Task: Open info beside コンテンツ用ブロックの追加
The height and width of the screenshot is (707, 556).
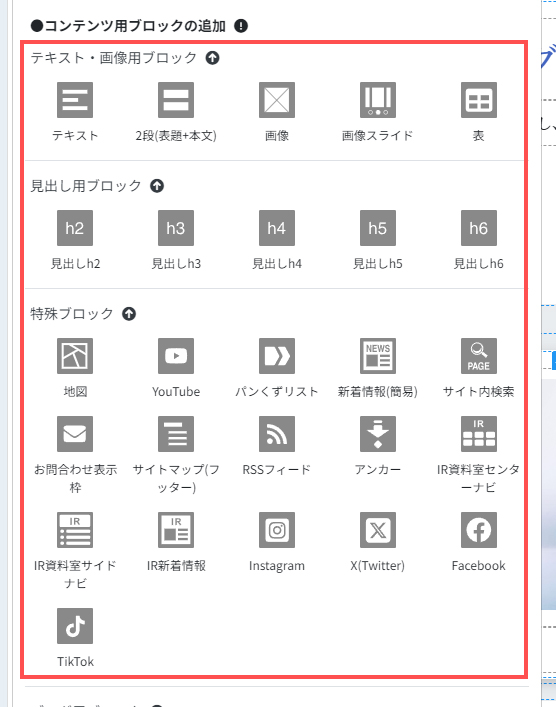Action: pyautogui.click(x=241, y=26)
